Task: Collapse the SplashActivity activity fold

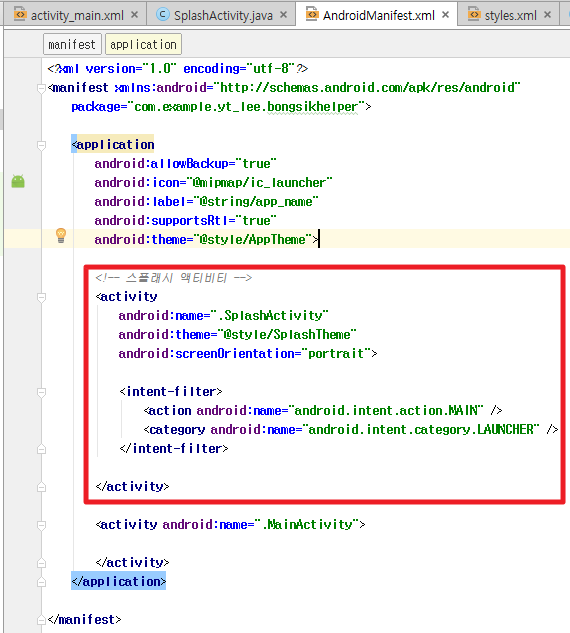Action: click(x=41, y=297)
